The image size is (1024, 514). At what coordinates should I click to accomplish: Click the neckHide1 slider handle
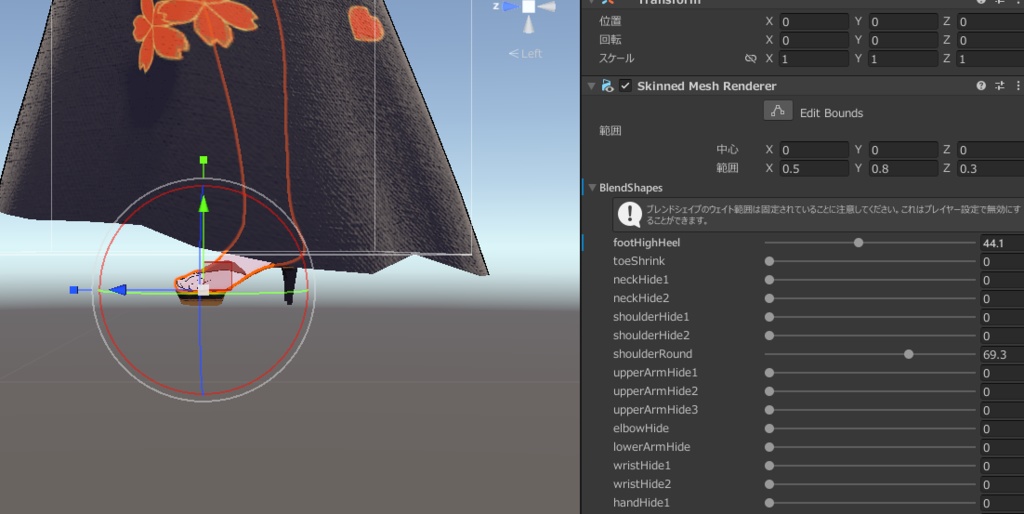point(769,280)
